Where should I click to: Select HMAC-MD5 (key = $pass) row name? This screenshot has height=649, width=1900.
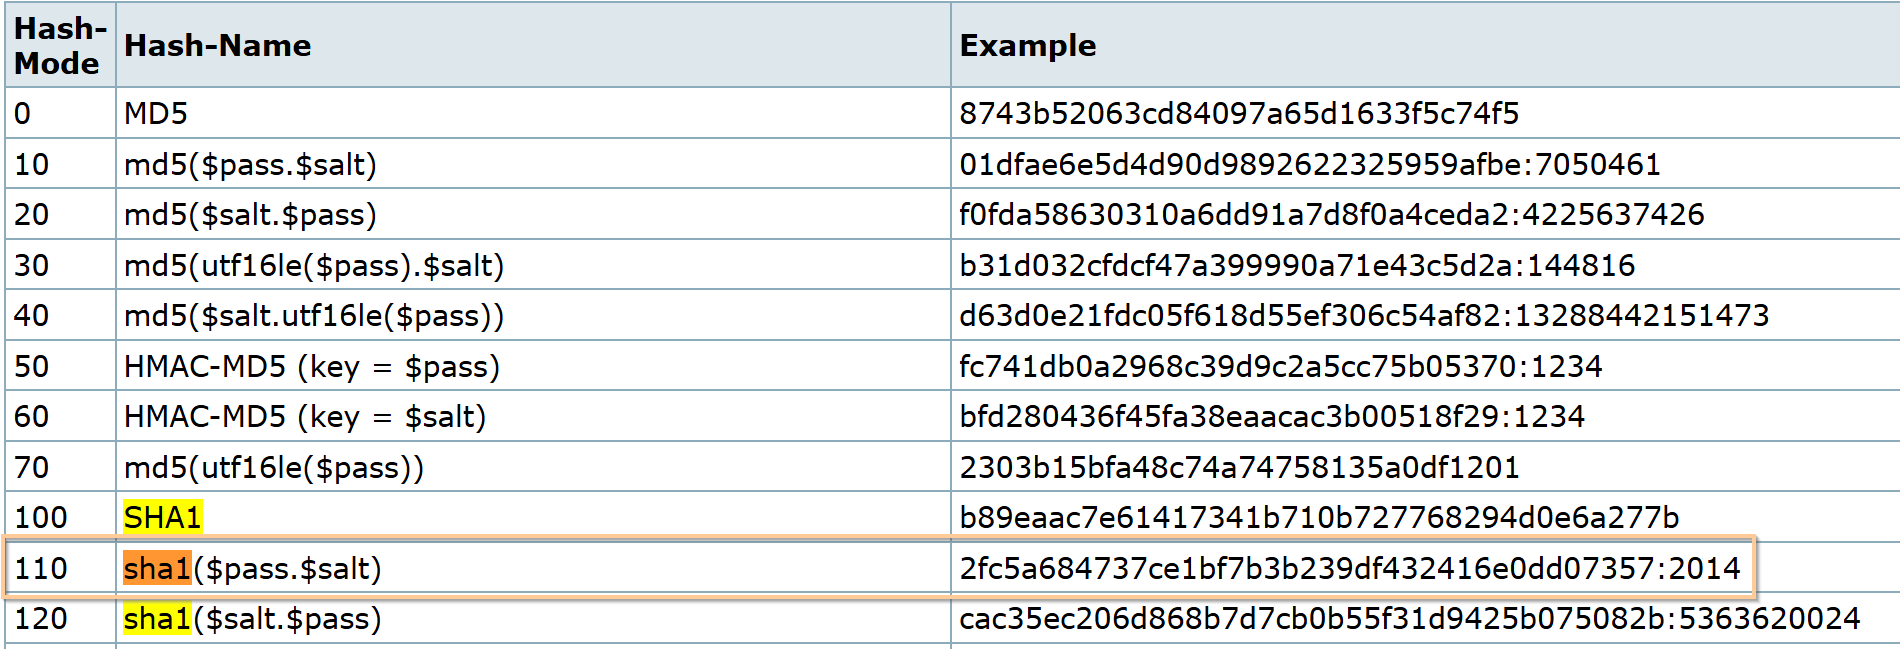[x=311, y=366]
